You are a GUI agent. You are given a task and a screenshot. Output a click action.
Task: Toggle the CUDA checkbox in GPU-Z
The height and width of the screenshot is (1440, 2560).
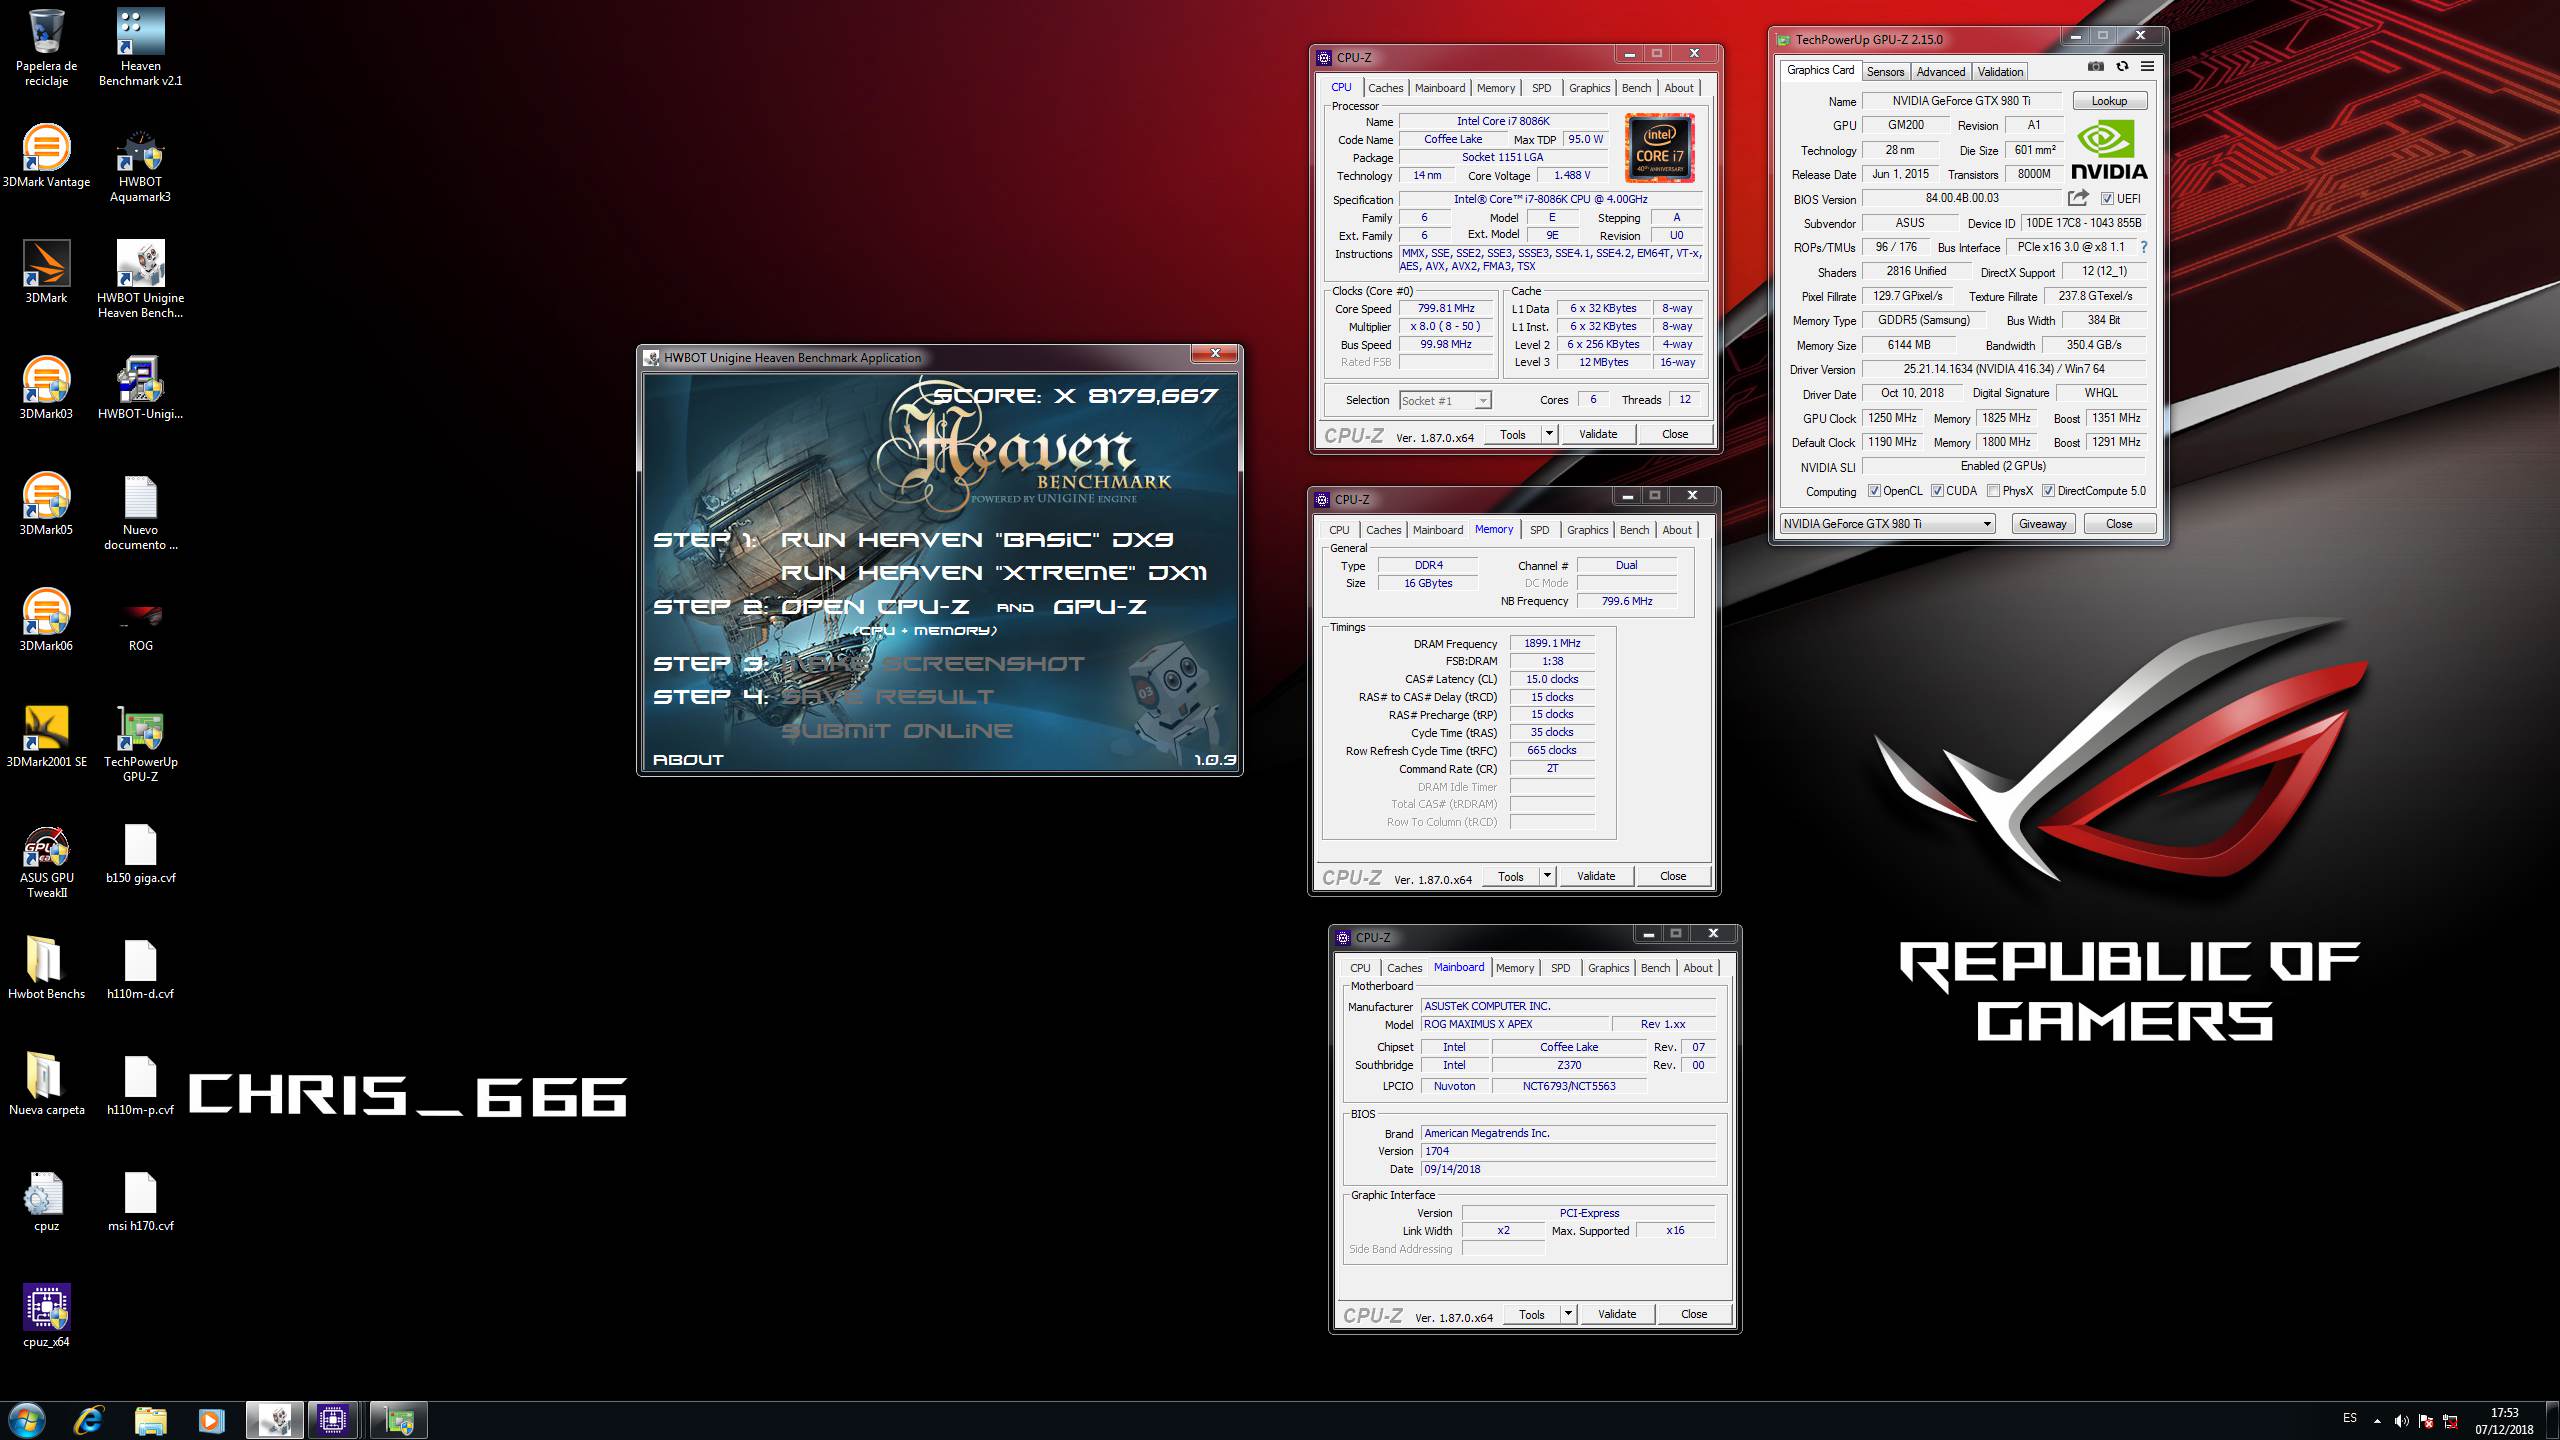click(1937, 491)
